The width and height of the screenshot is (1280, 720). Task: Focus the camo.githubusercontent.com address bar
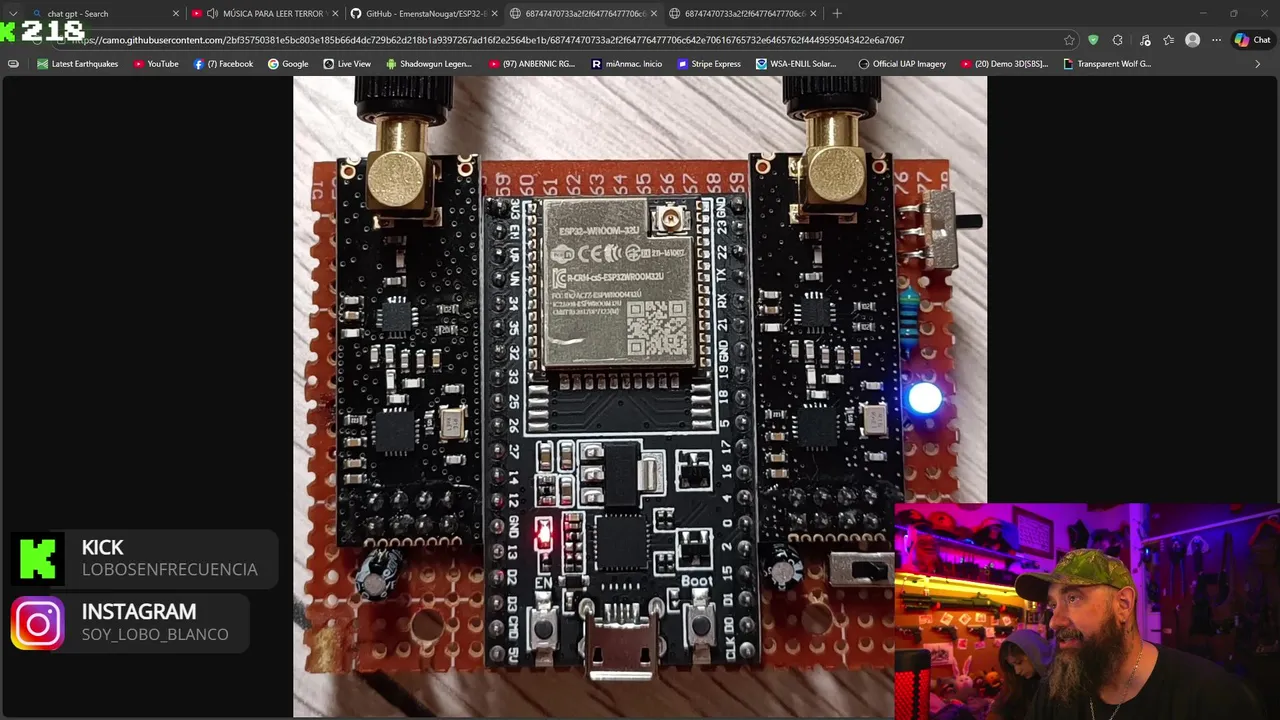(560, 40)
